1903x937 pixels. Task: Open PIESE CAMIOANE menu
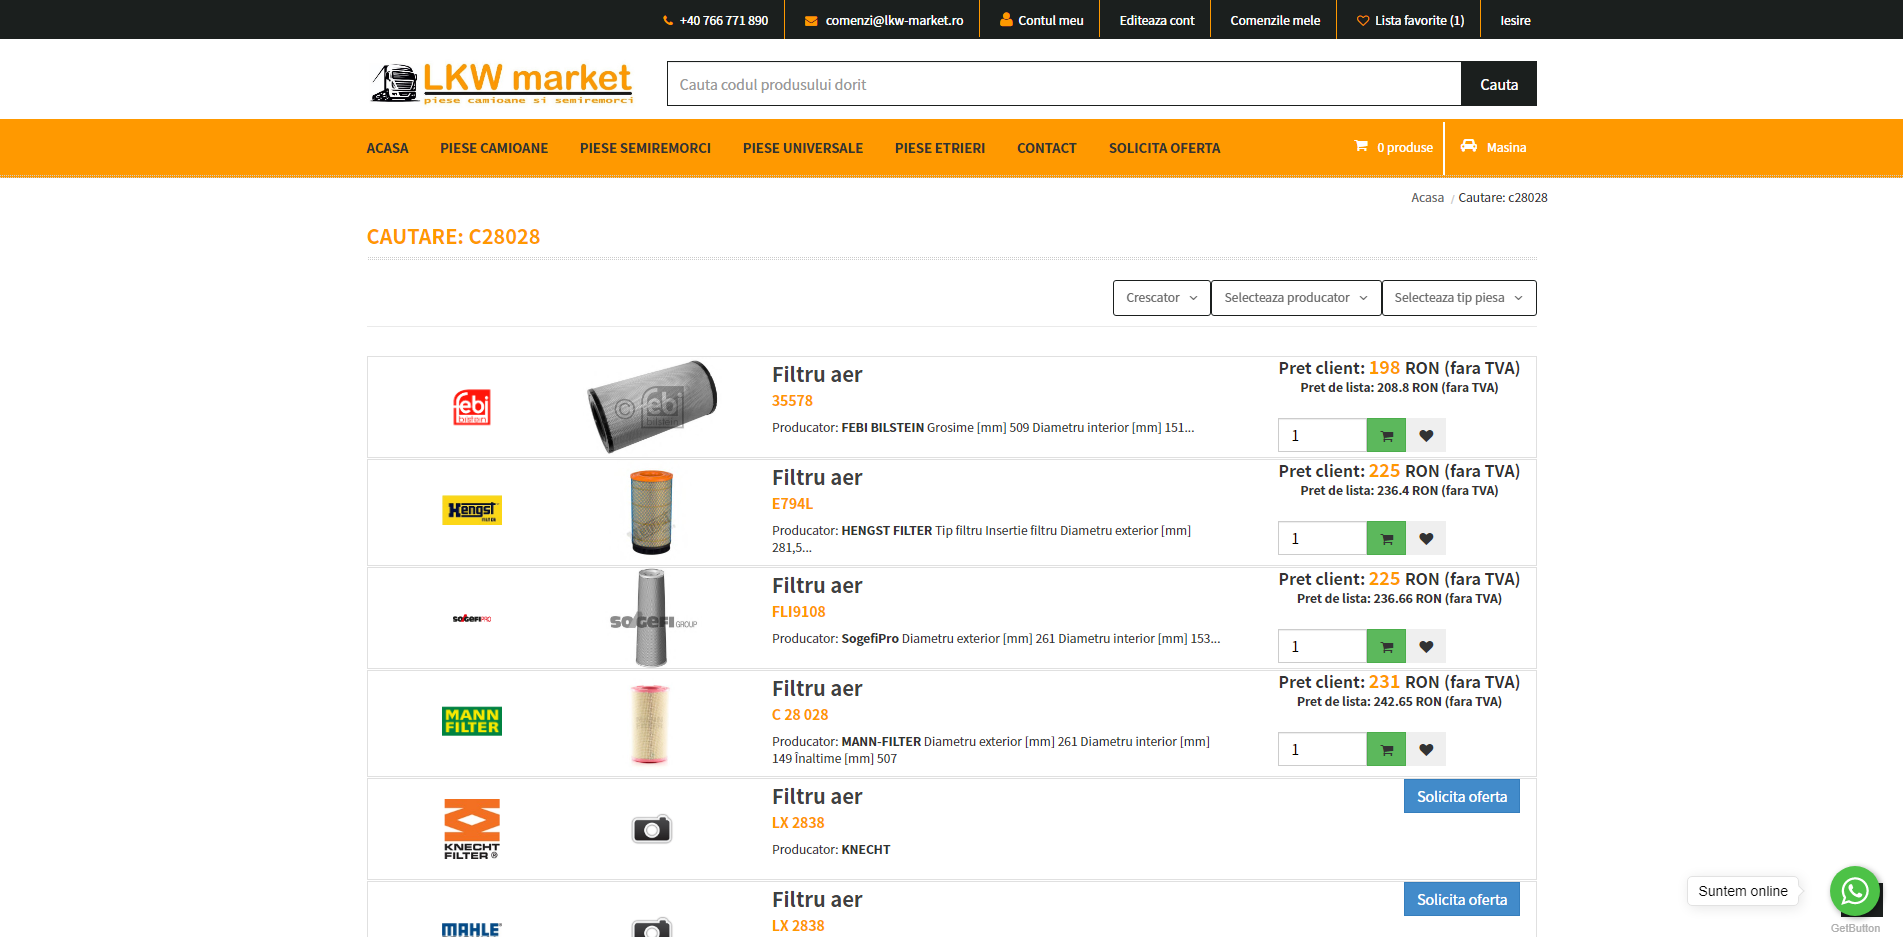pyautogui.click(x=494, y=148)
